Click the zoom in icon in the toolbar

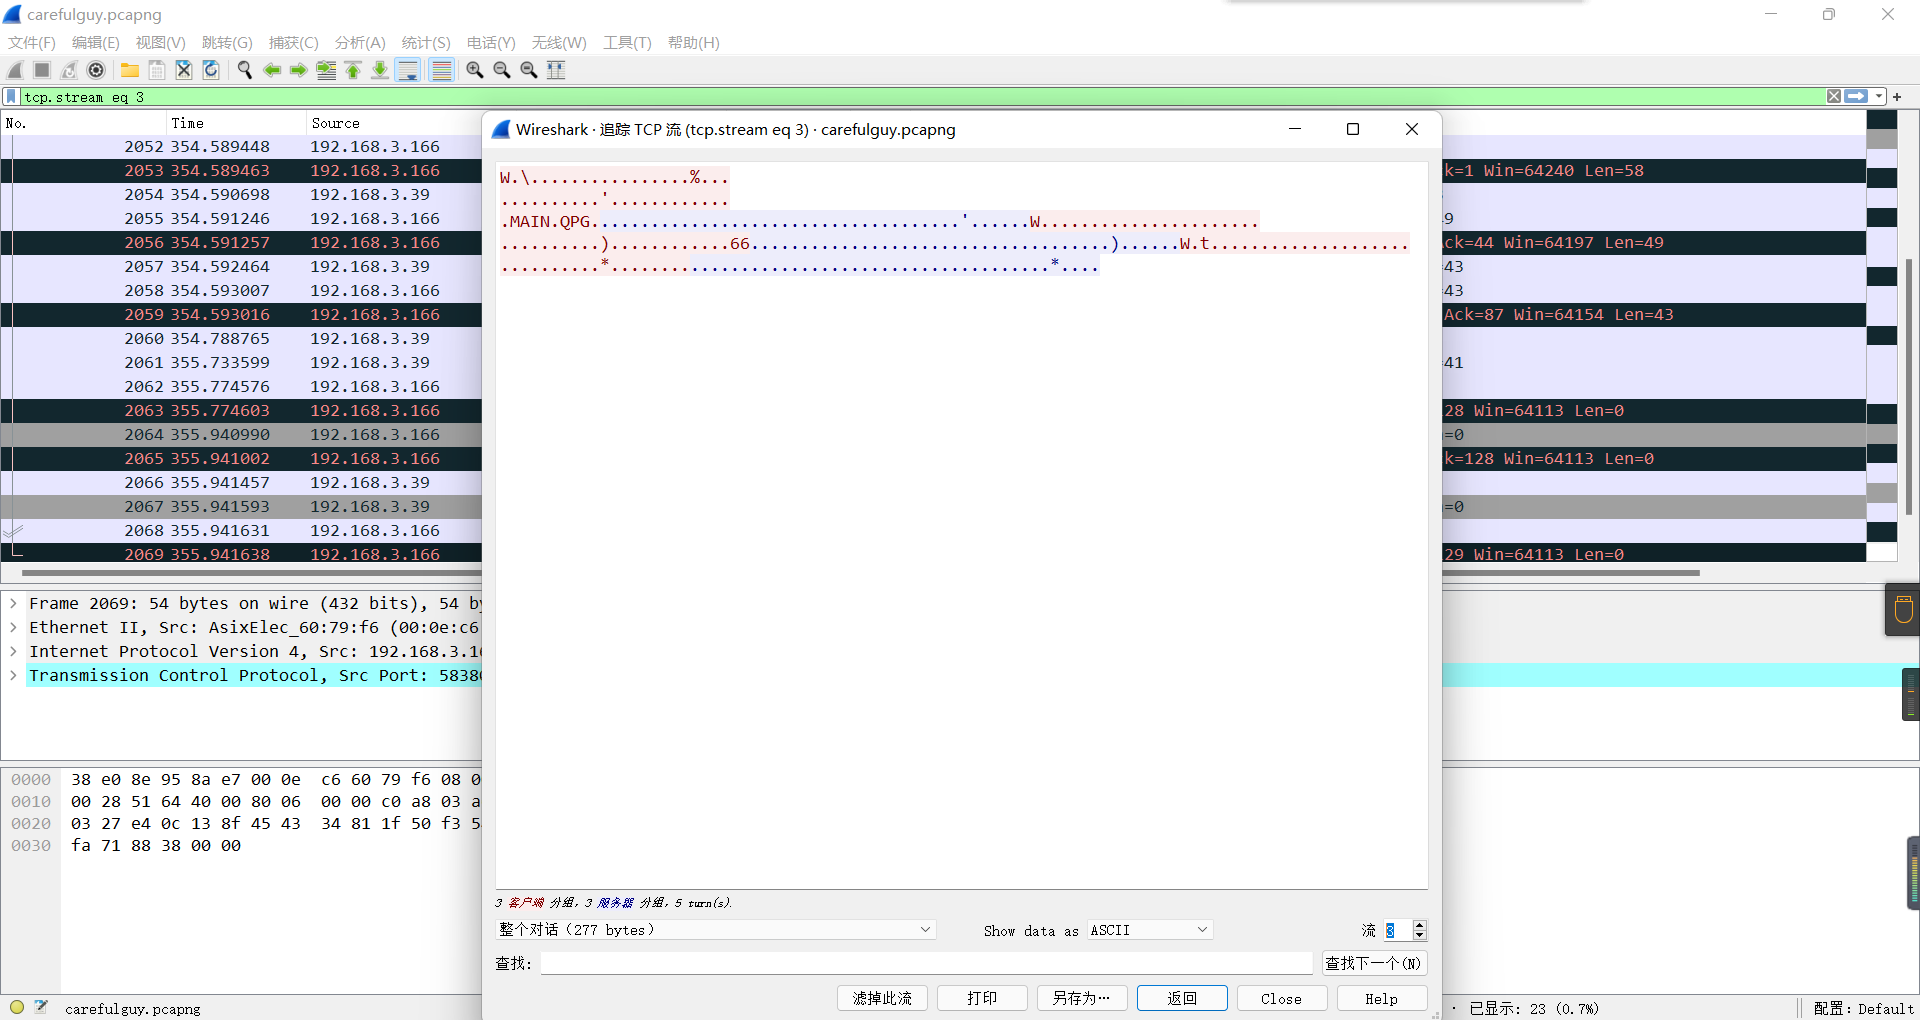click(475, 70)
